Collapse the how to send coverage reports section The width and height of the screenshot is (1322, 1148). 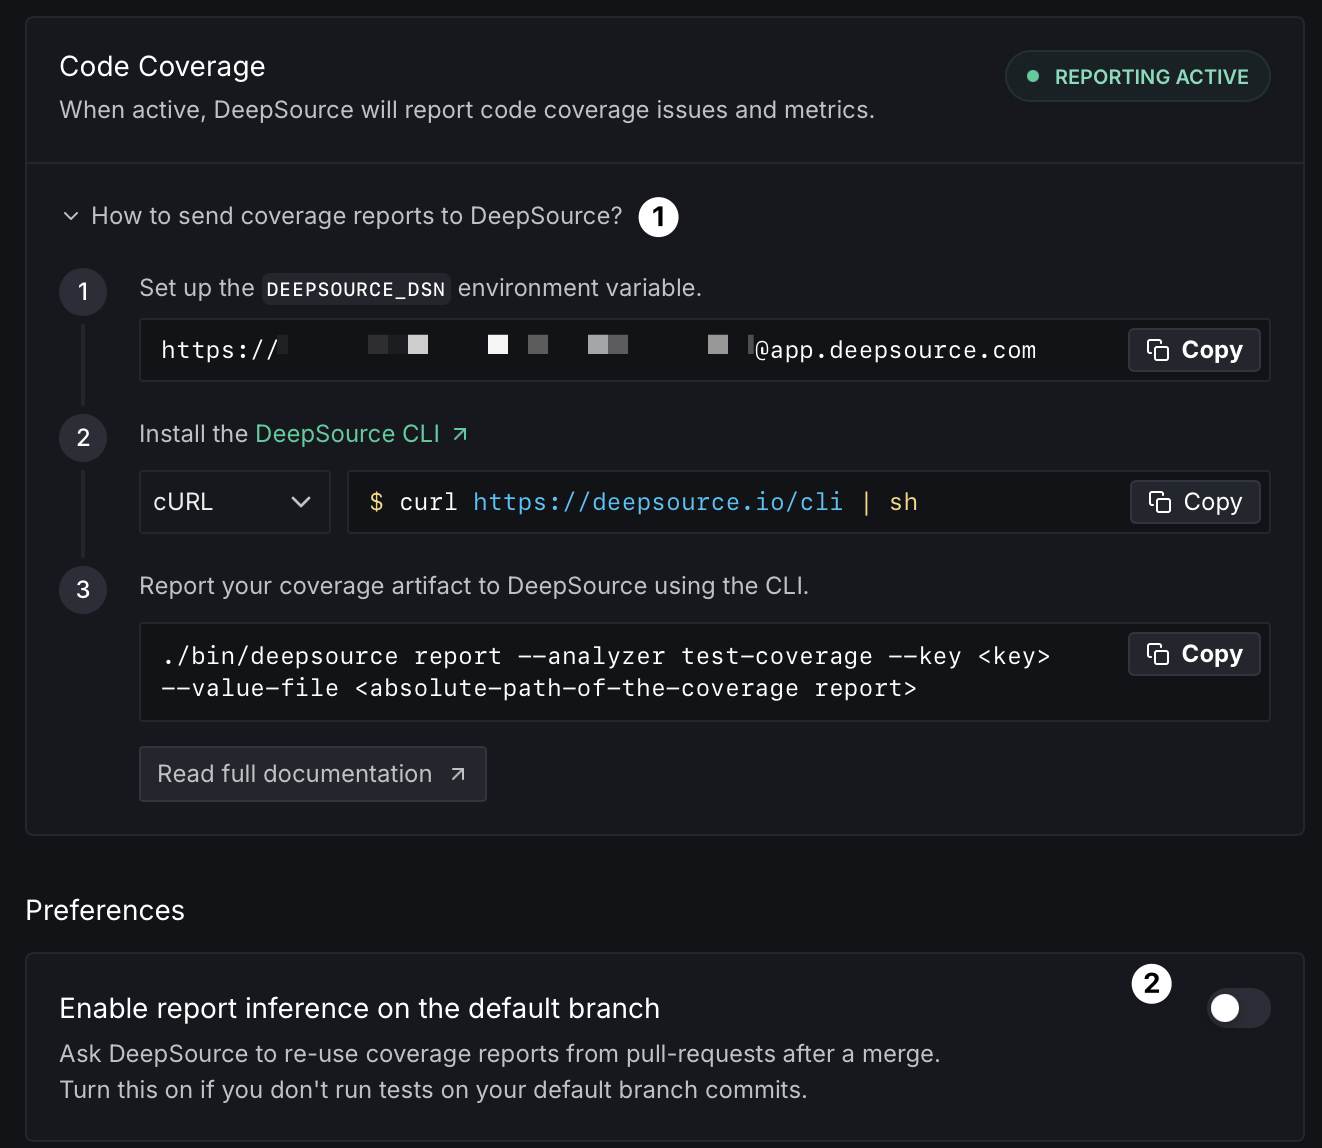pyautogui.click(x=71, y=216)
